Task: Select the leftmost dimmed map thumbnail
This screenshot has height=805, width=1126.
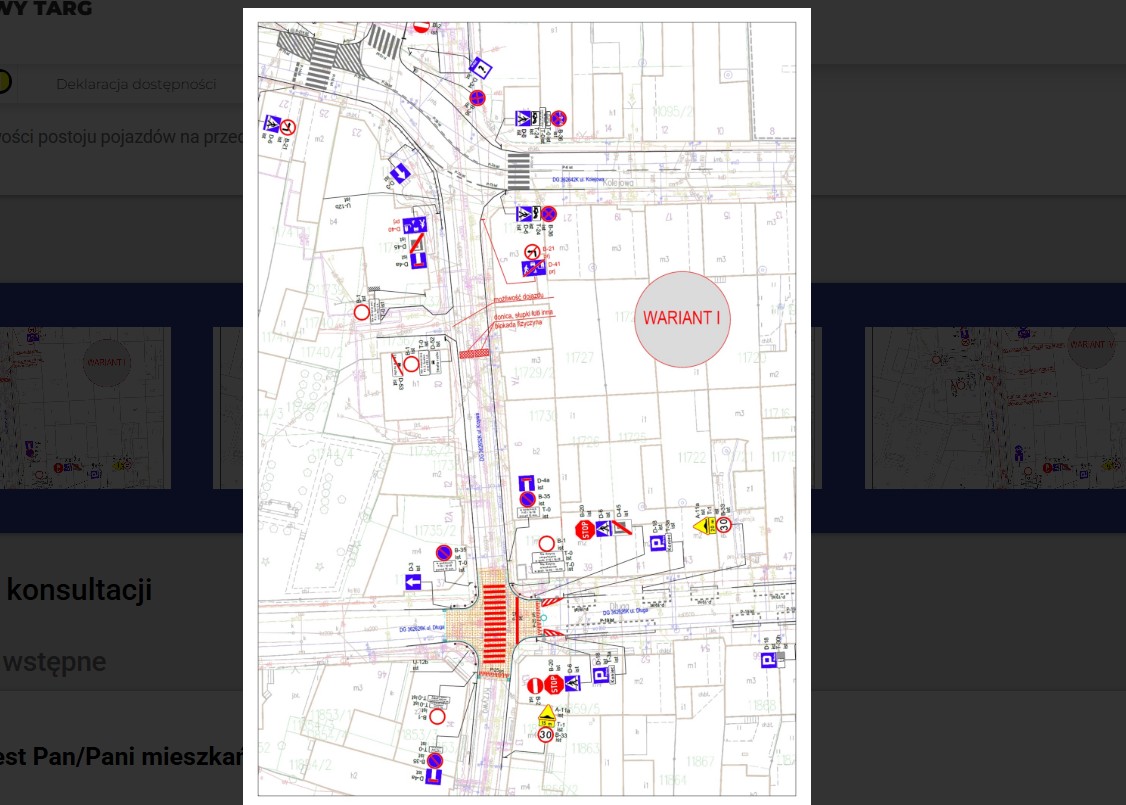Action: point(85,408)
